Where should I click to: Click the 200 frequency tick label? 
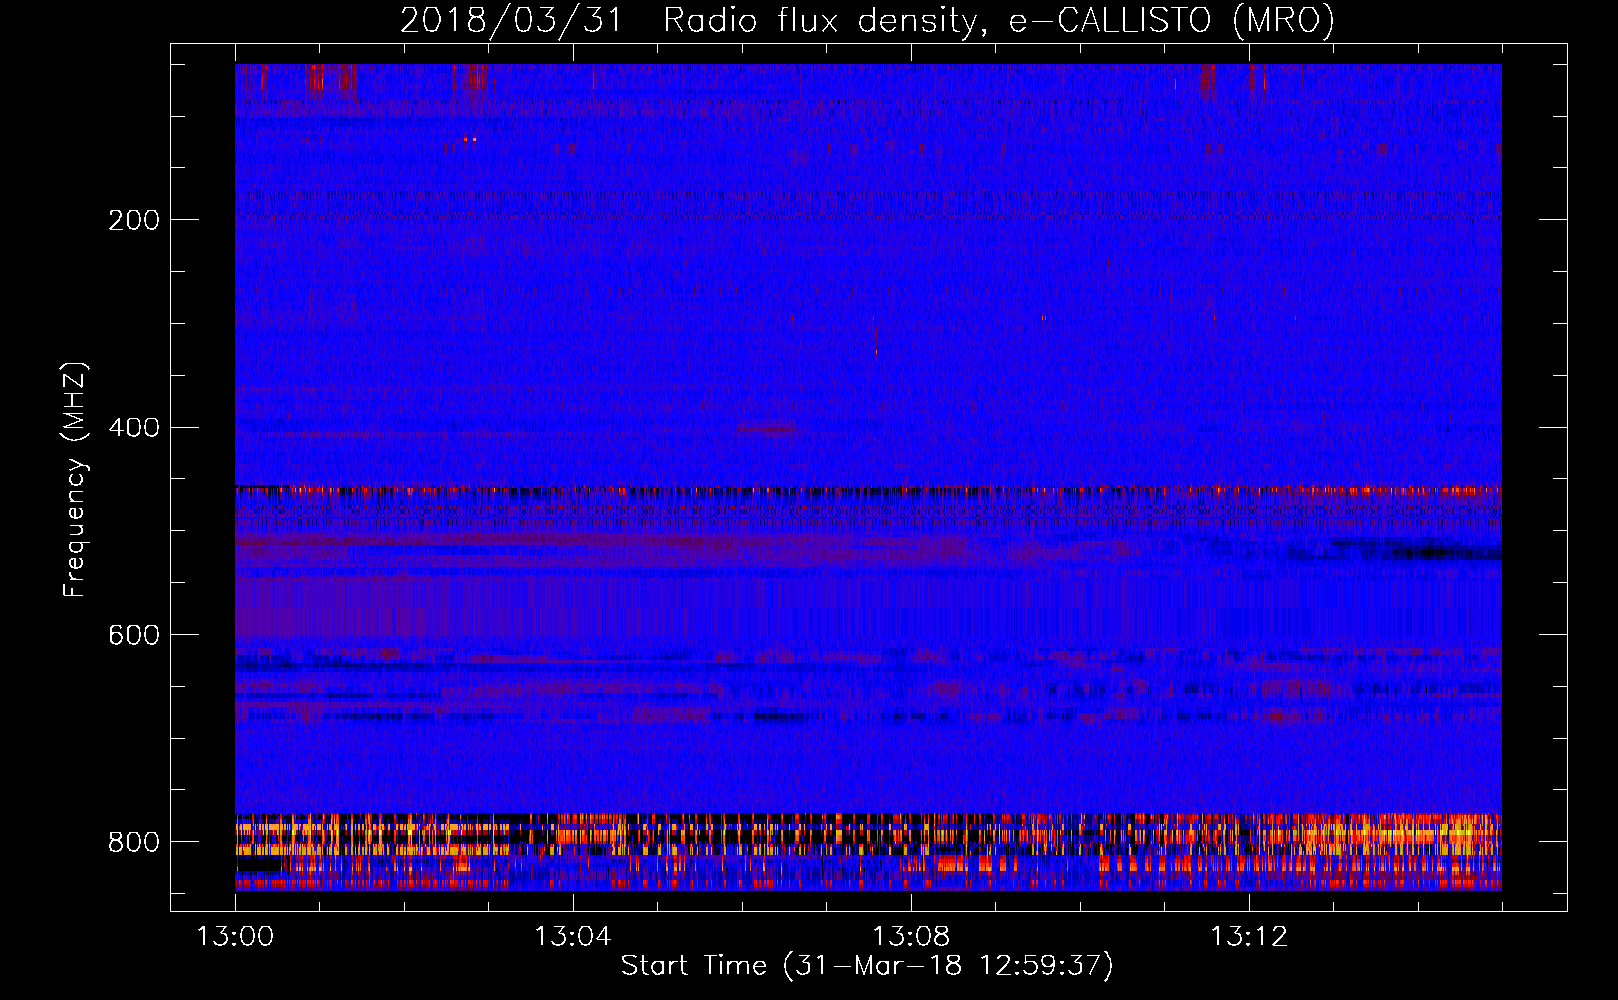[x=133, y=220]
